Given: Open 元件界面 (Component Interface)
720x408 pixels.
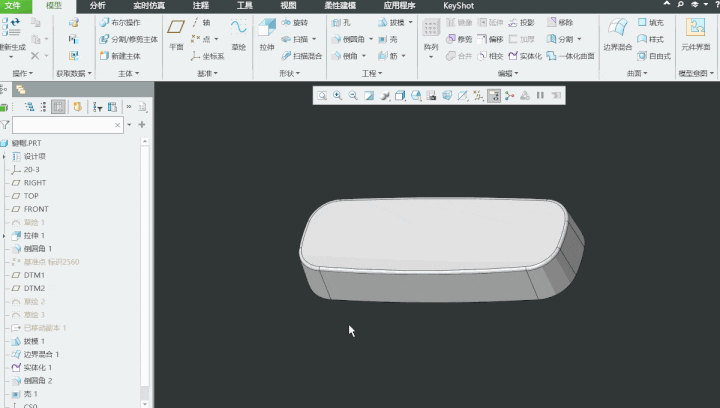Looking at the screenshot, I should pyautogui.click(x=696, y=34).
